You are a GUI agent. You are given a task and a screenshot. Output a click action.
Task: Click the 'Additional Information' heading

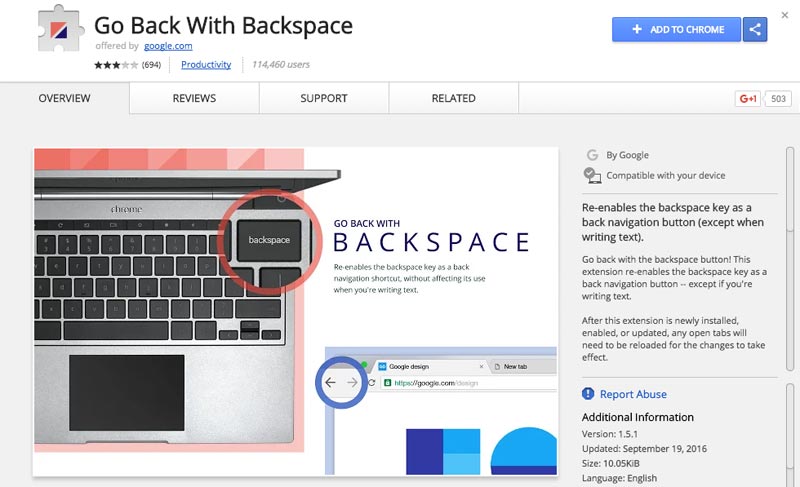pyautogui.click(x=638, y=417)
